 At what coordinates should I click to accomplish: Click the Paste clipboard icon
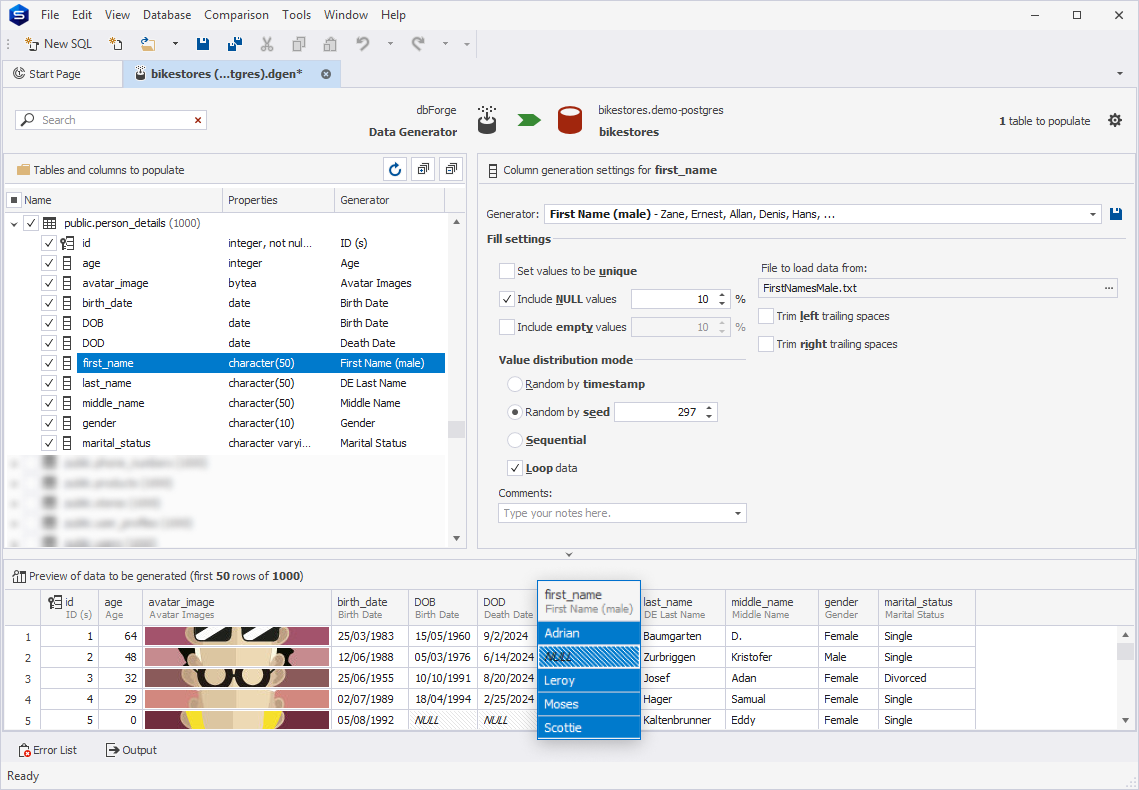[x=330, y=44]
